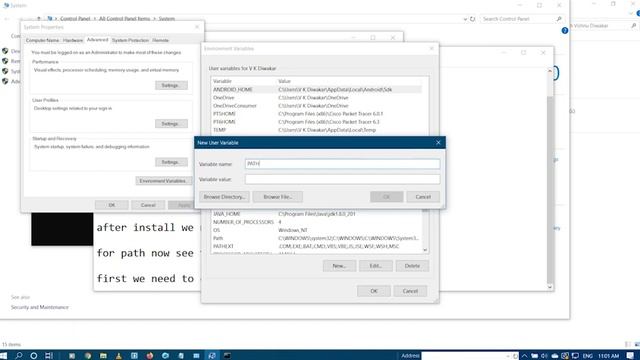
Task: Focus the Variable name field
Action: (342, 164)
